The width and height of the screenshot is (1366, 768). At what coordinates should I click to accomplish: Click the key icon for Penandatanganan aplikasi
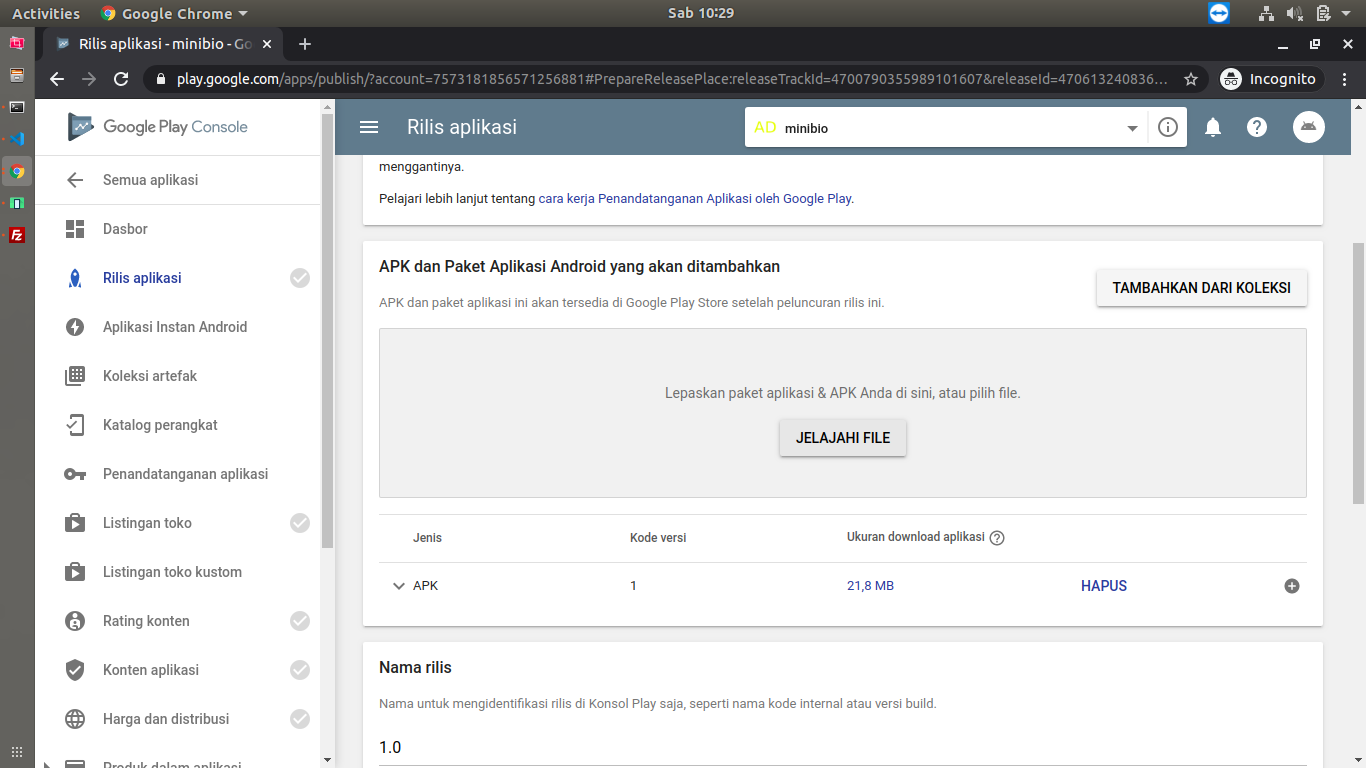[75, 474]
